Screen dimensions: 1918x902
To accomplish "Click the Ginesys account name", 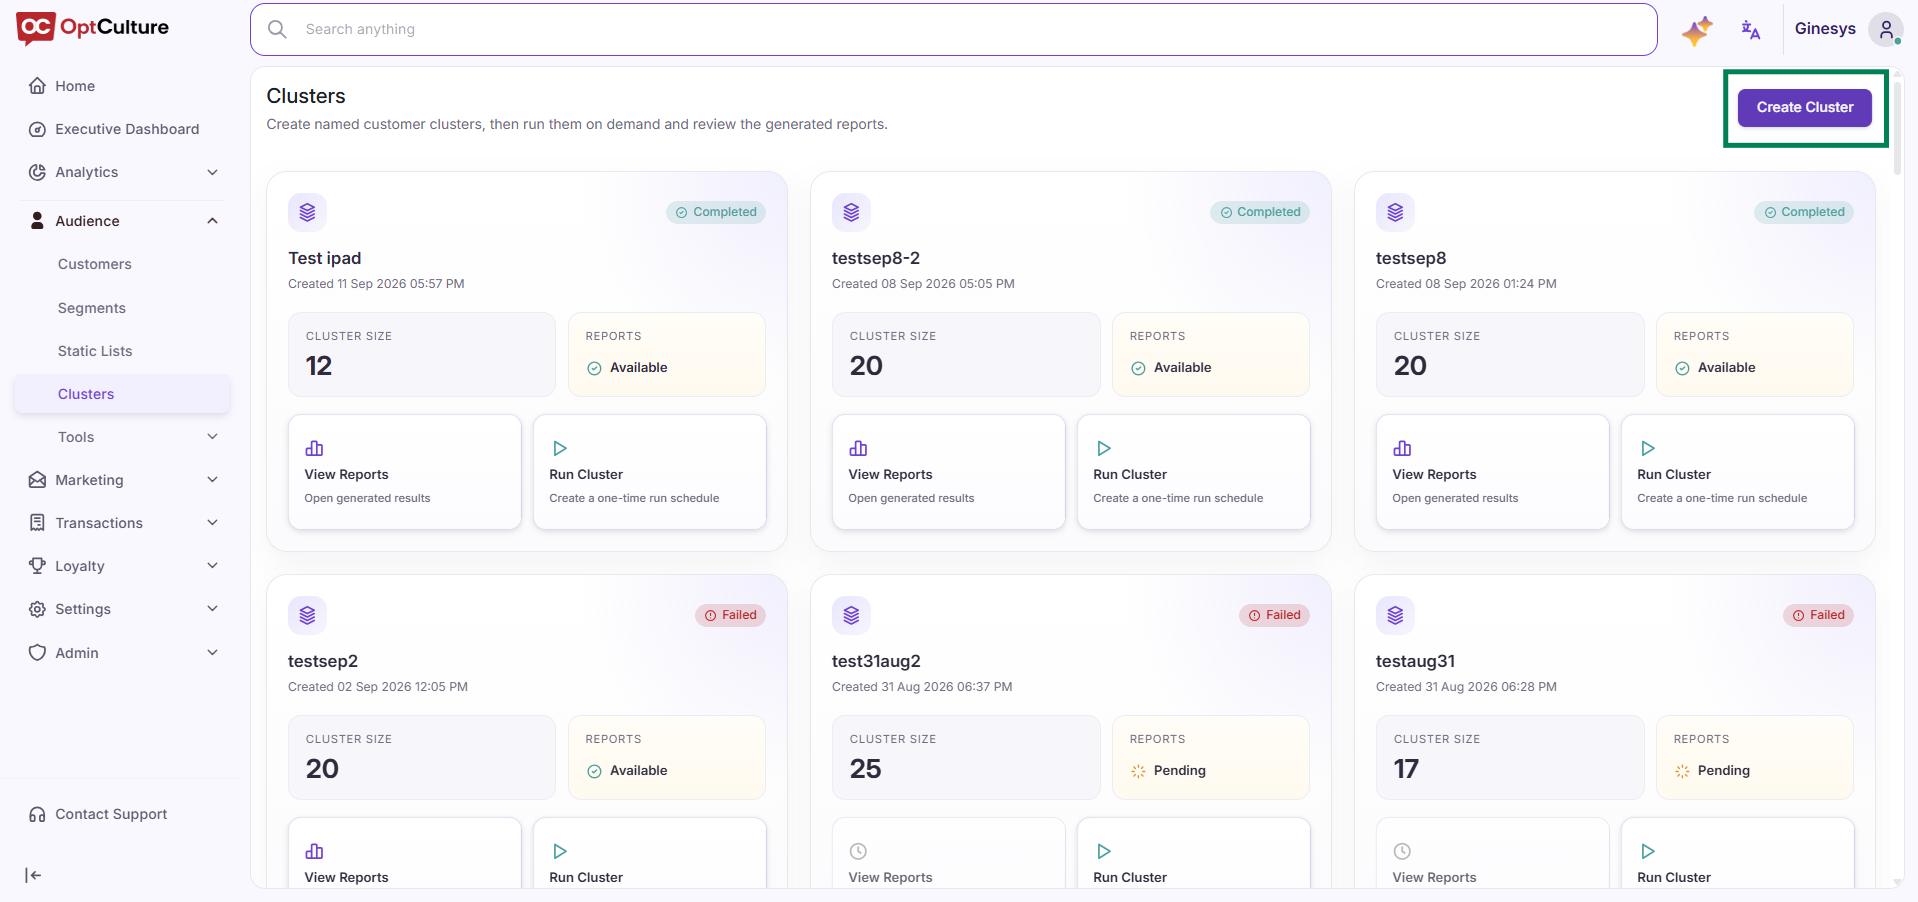I will (1825, 29).
